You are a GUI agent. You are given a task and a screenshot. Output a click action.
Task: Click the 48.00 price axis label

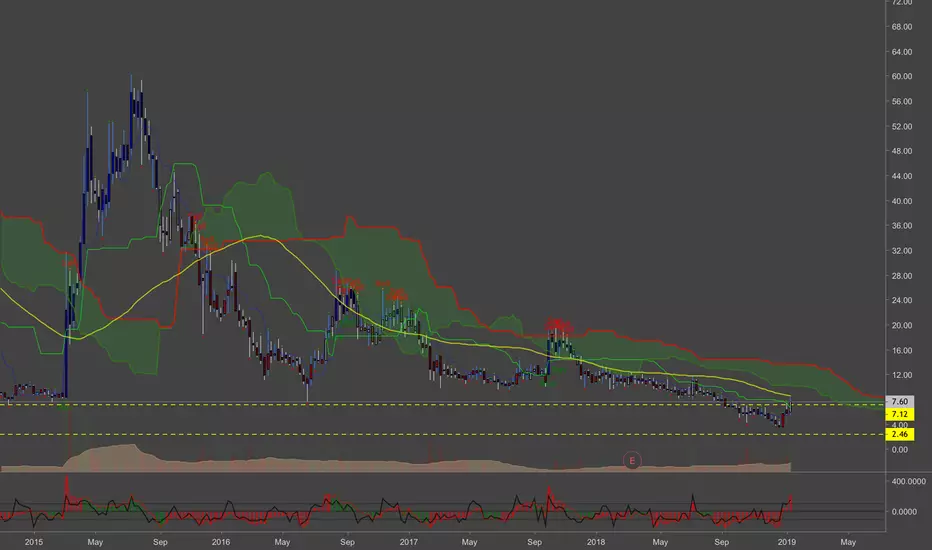902,151
